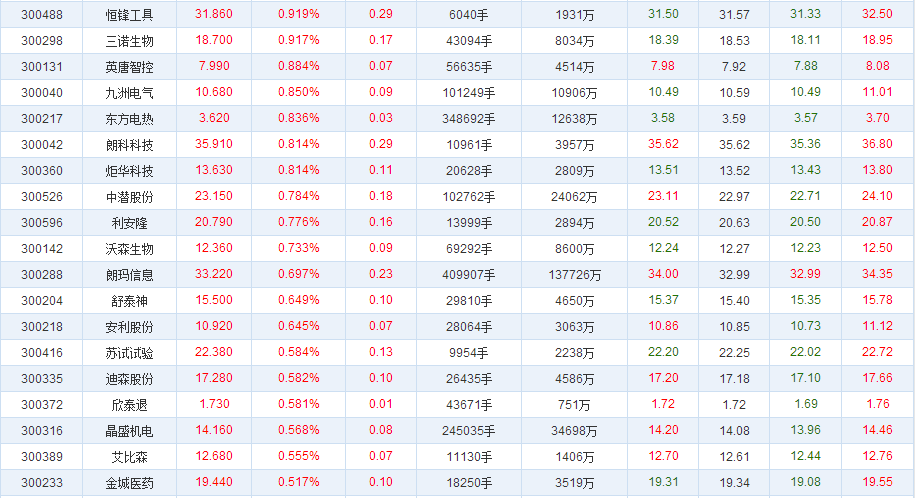This screenshot has height=498, width=916.
Task: Select stock name 三诺生物
Action: click(129, 41)
